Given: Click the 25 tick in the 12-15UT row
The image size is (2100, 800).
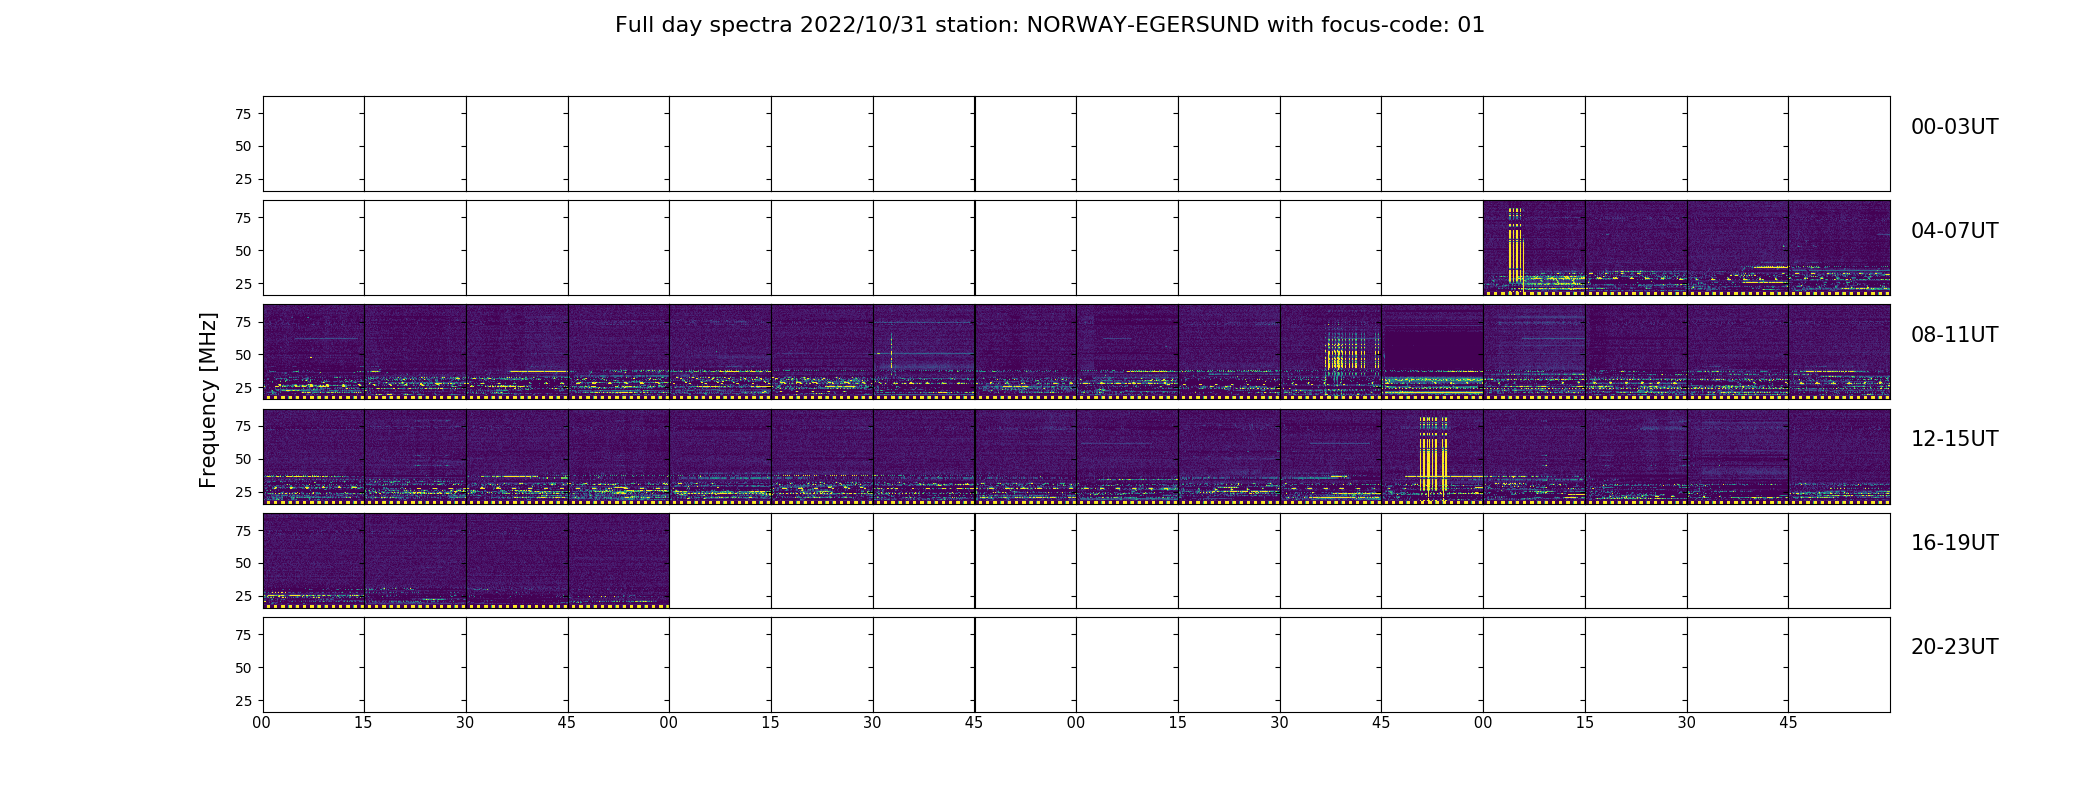Looking at the screenshot, I should click(243, 492).
